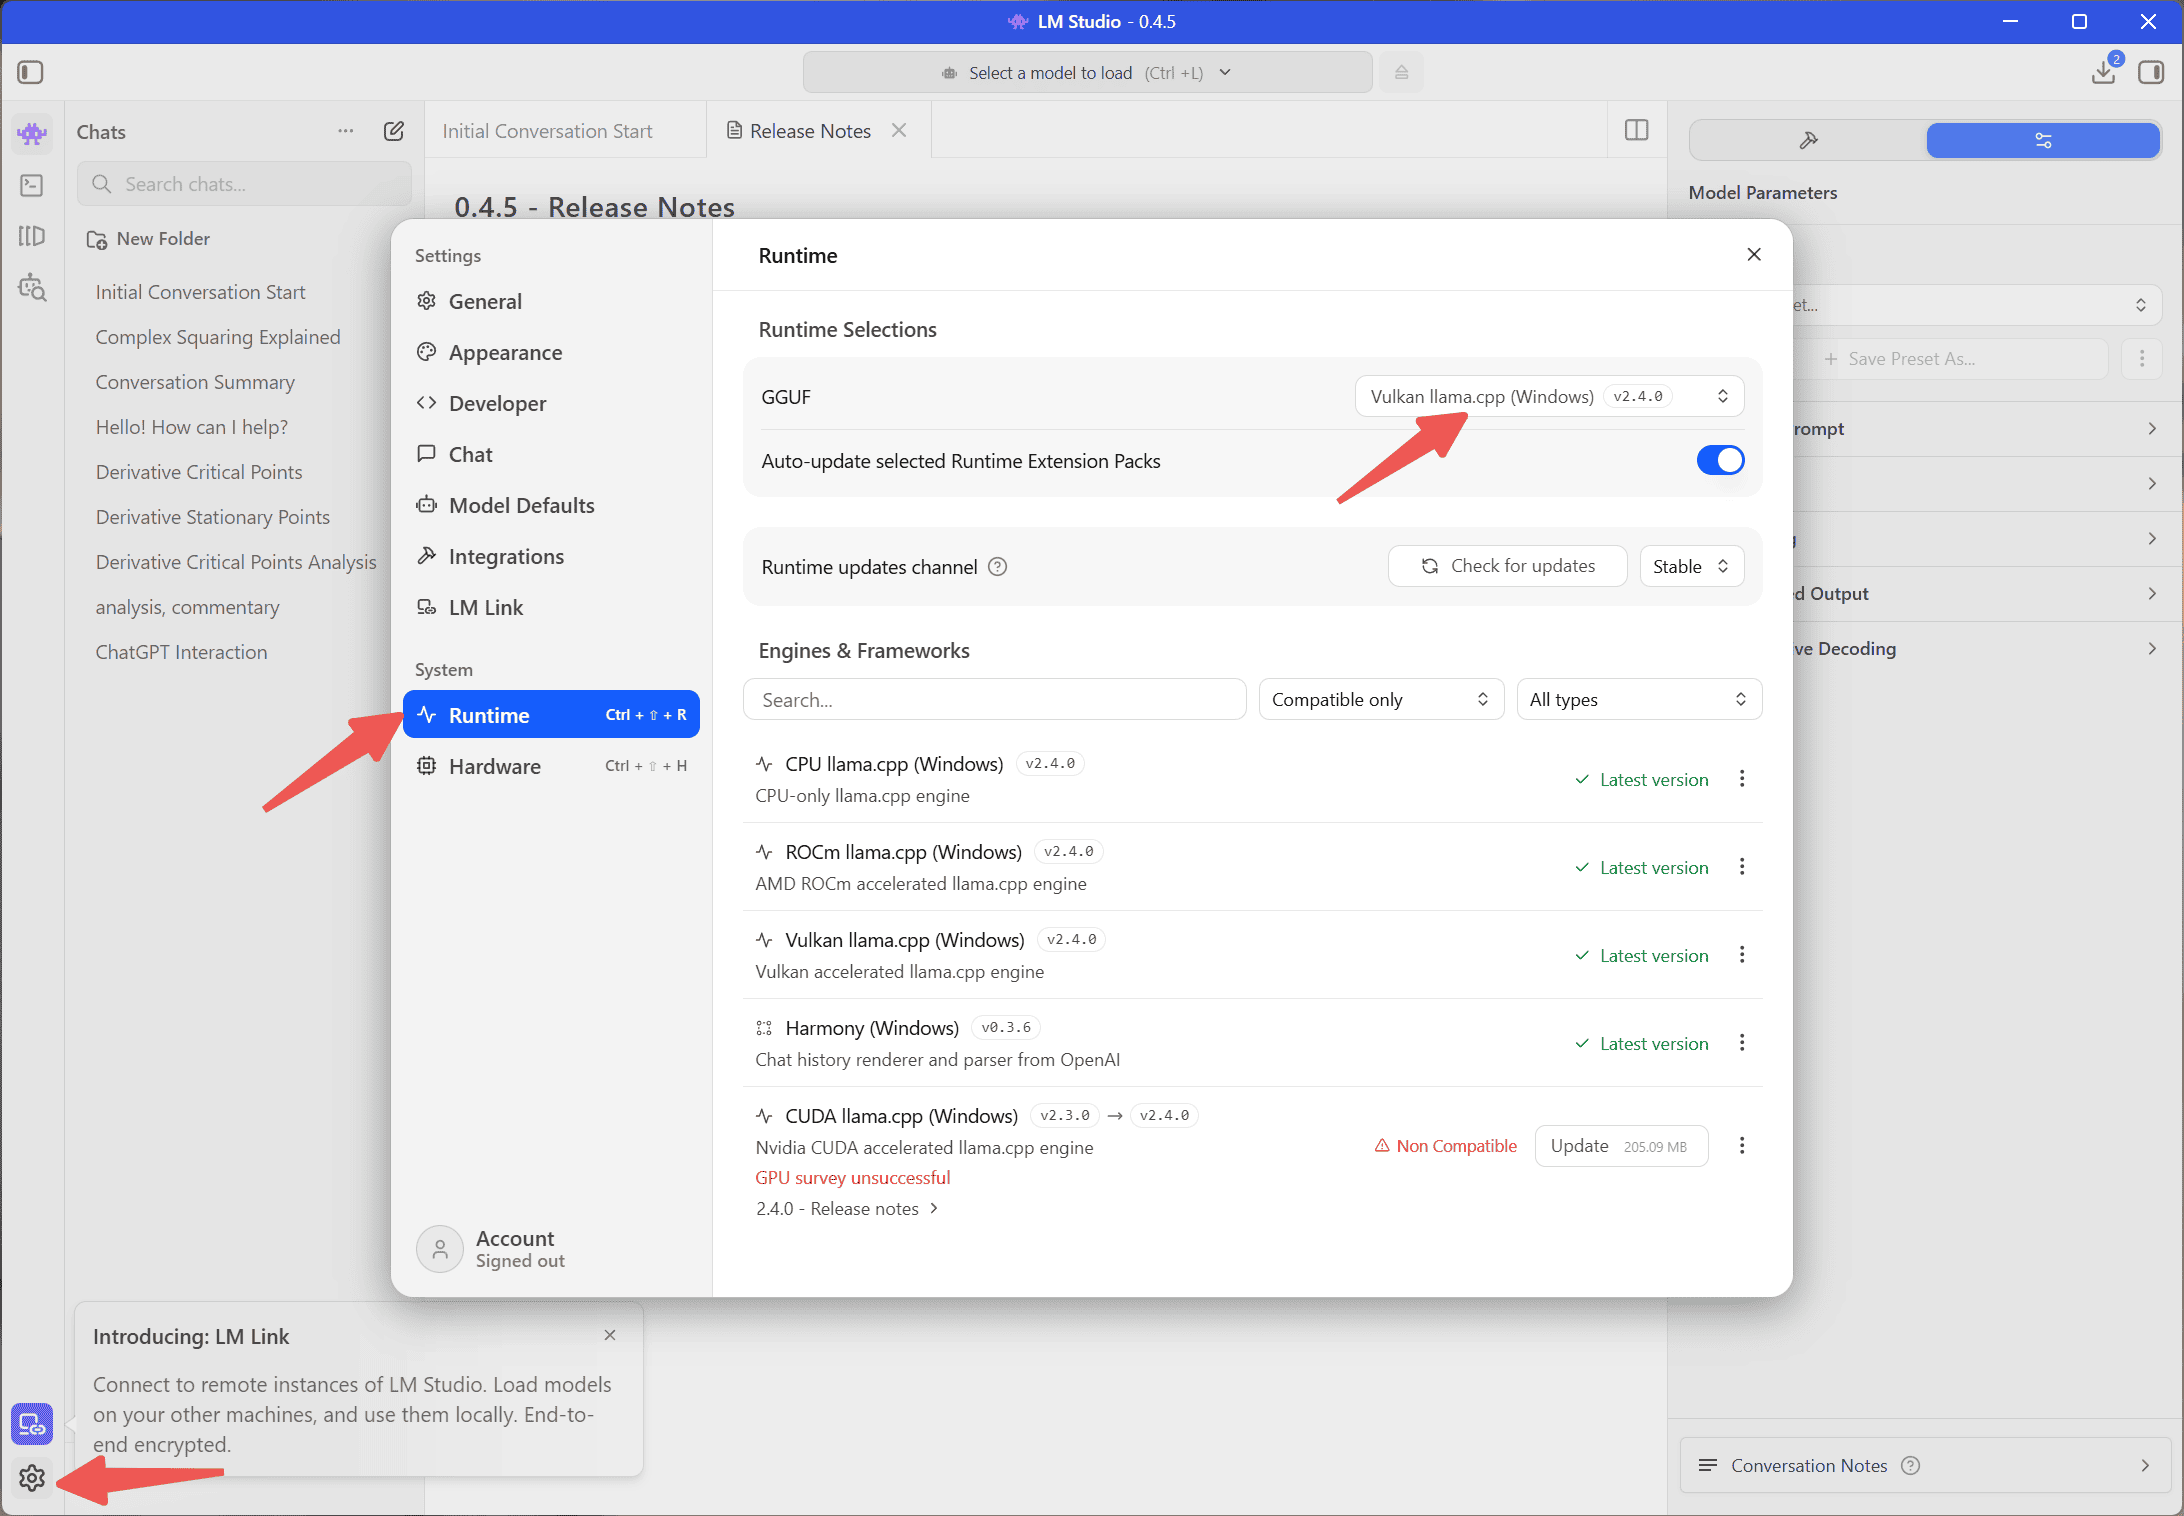Image resolution: width=2184 pixels, height=1516 pixels.
Task: Open the model search discover icon
Action: (x=32, y=288)
